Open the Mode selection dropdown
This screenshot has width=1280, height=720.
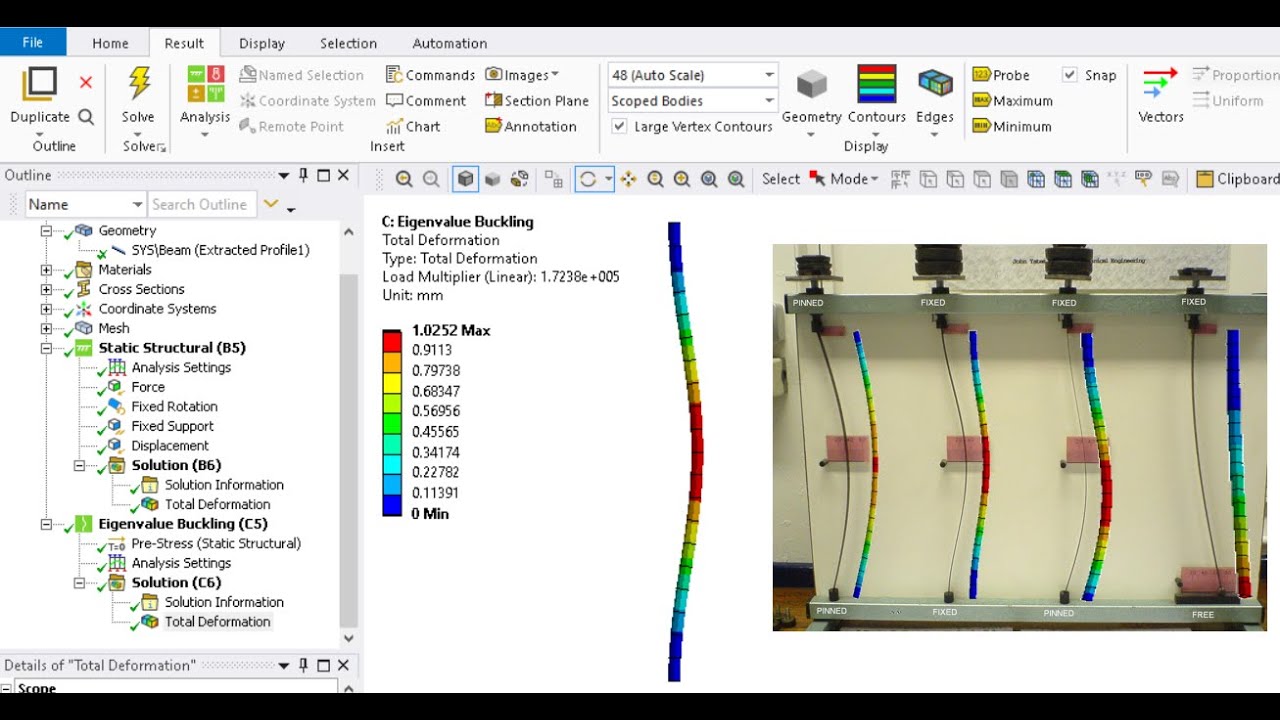(x=855, y=179)
